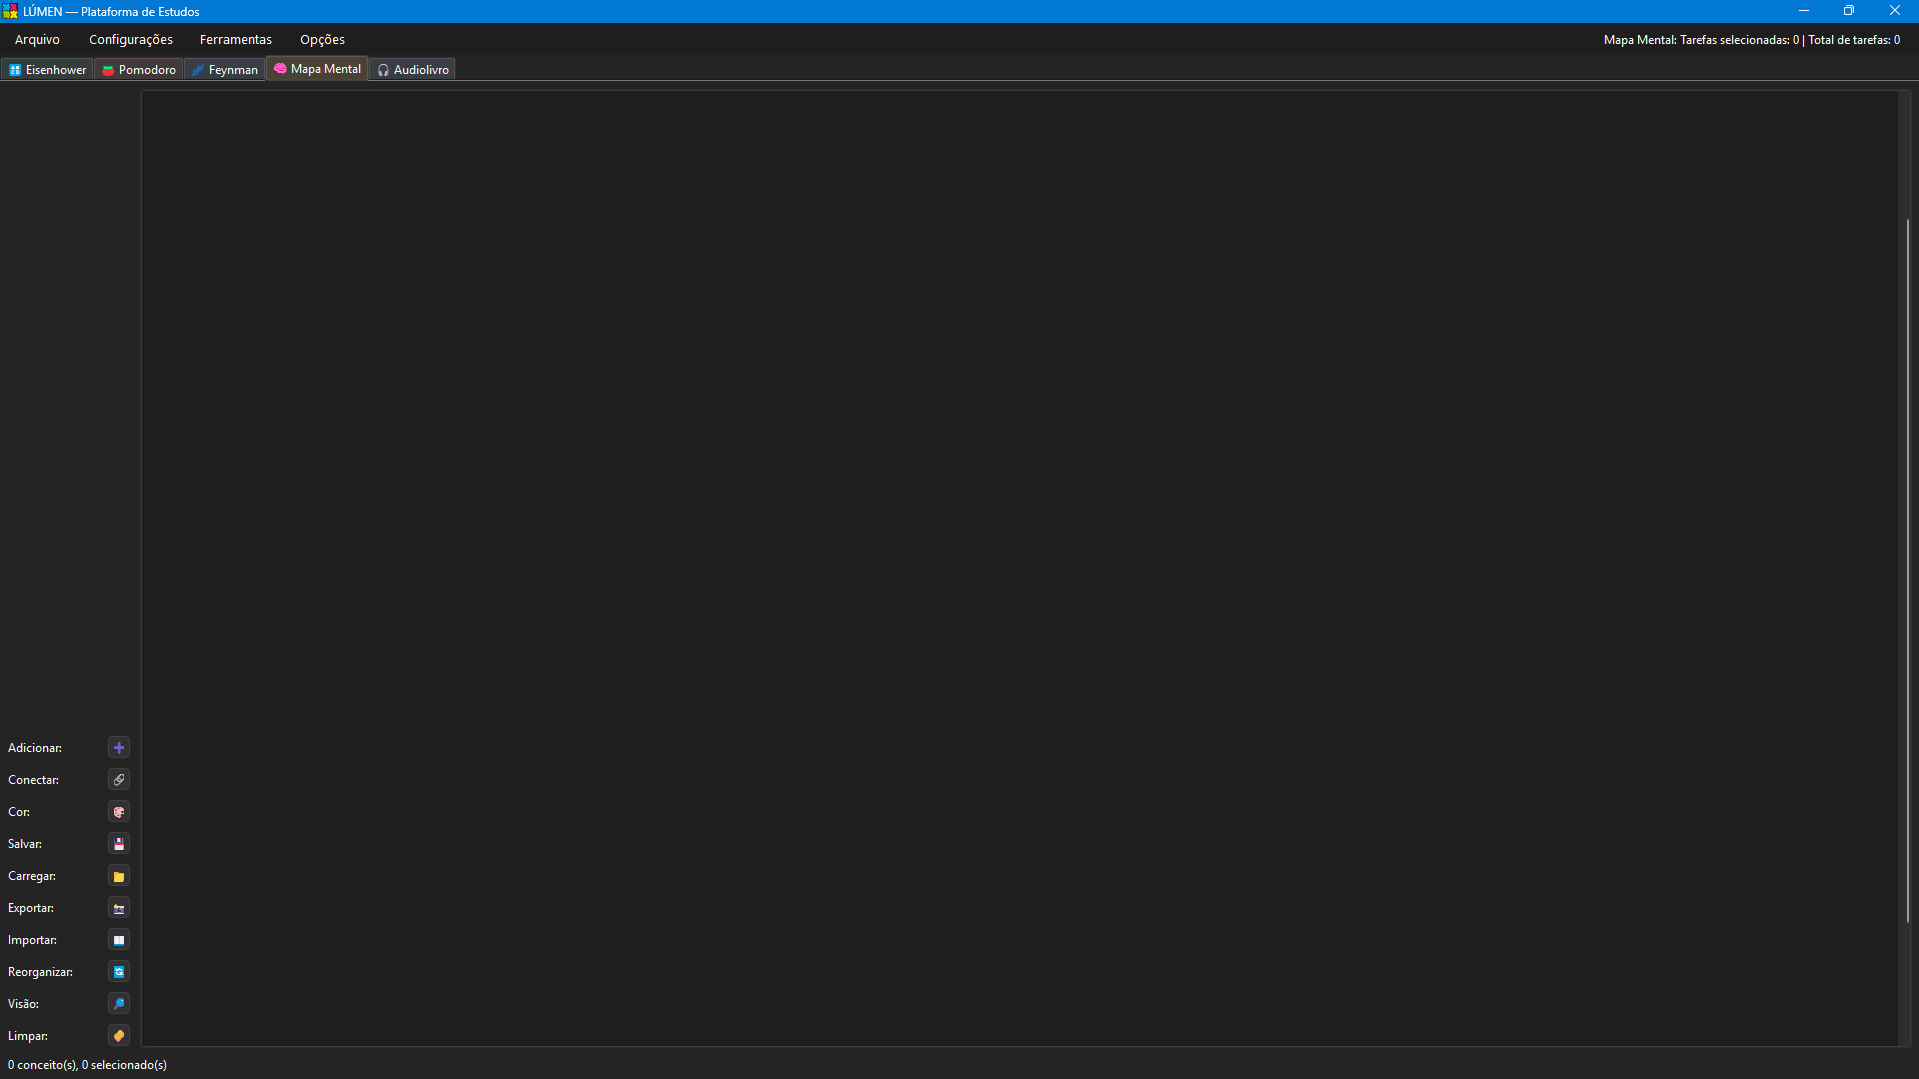Click the Salvar floppy disk icon

point(119,844)
